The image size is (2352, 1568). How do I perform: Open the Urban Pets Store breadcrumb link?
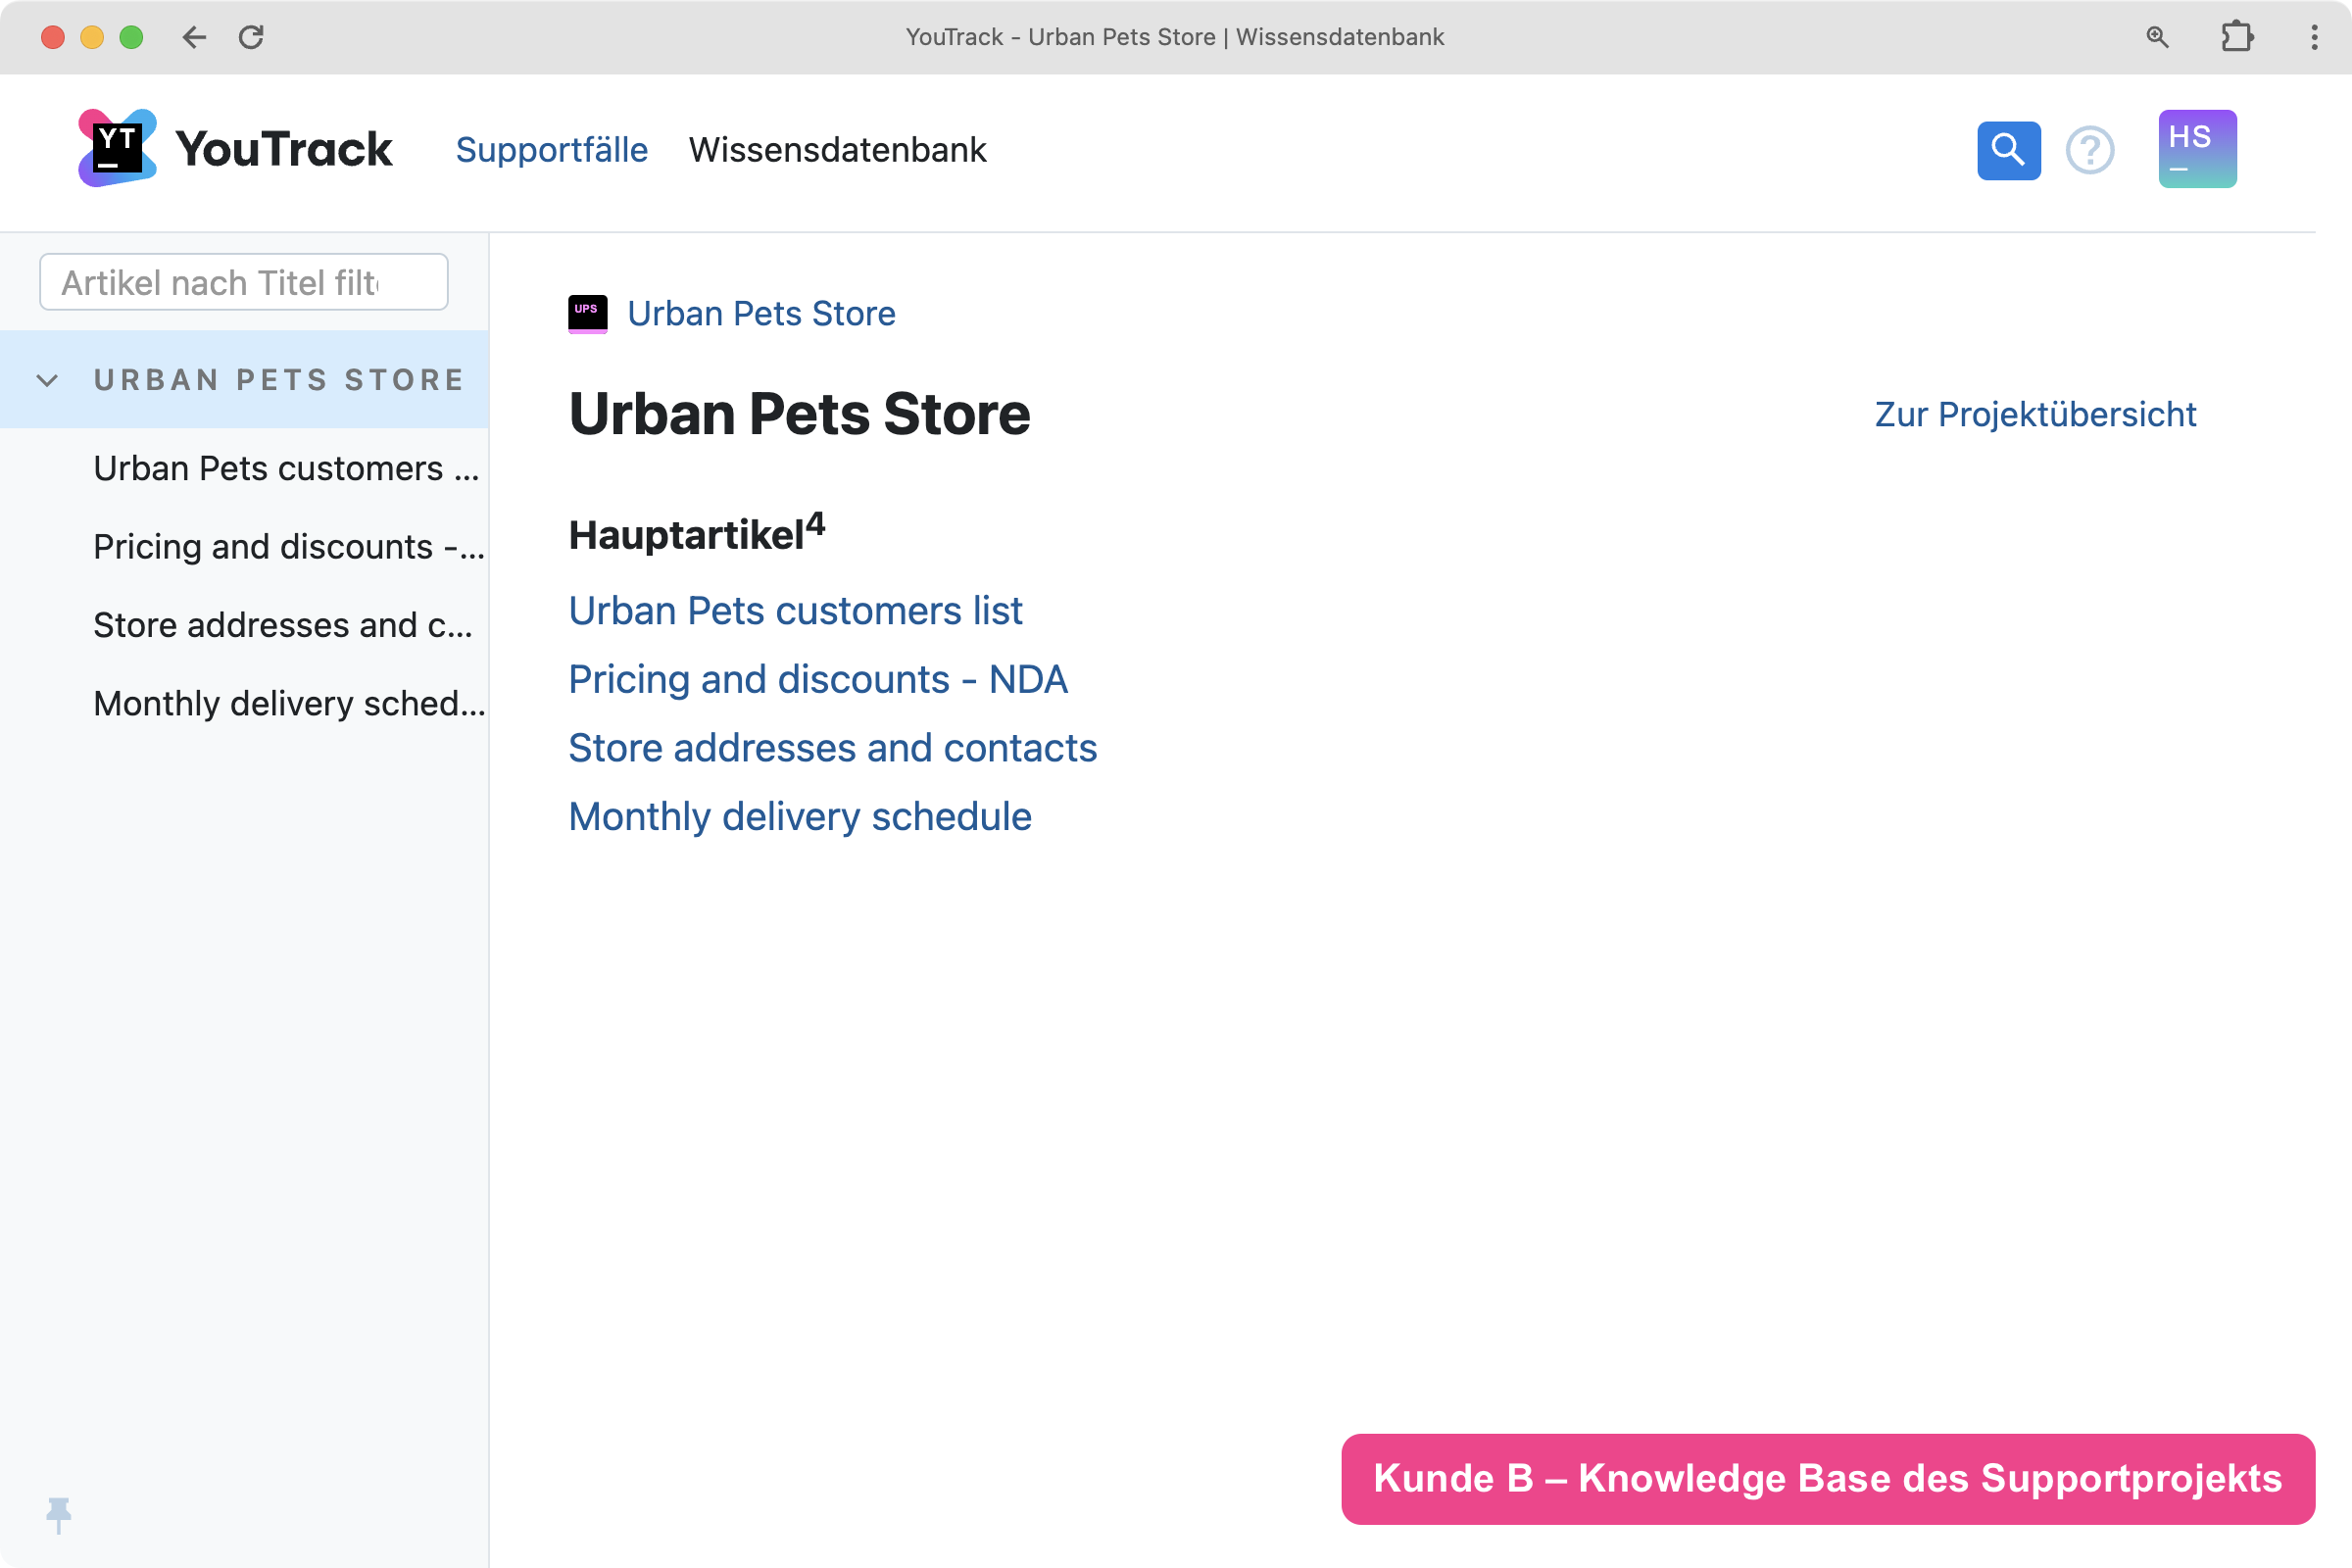[x=761, y=314]
